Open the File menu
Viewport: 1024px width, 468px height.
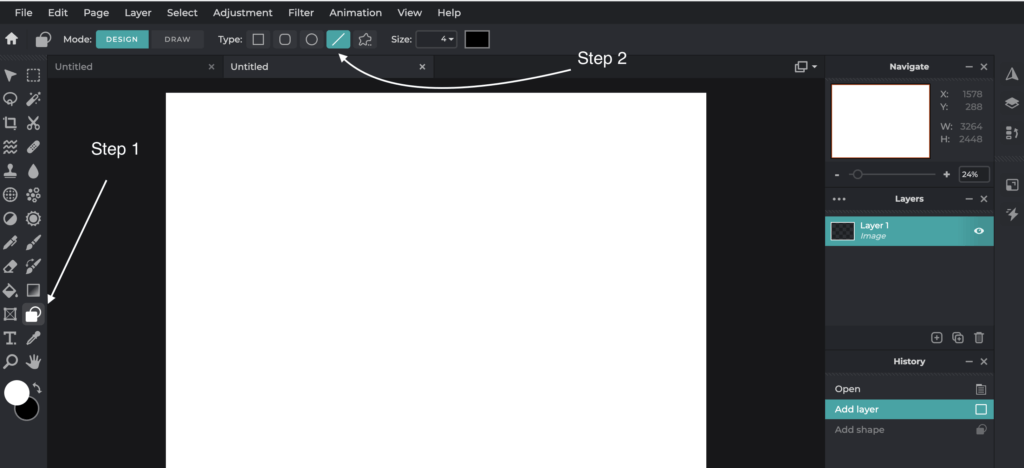[24, 12]
